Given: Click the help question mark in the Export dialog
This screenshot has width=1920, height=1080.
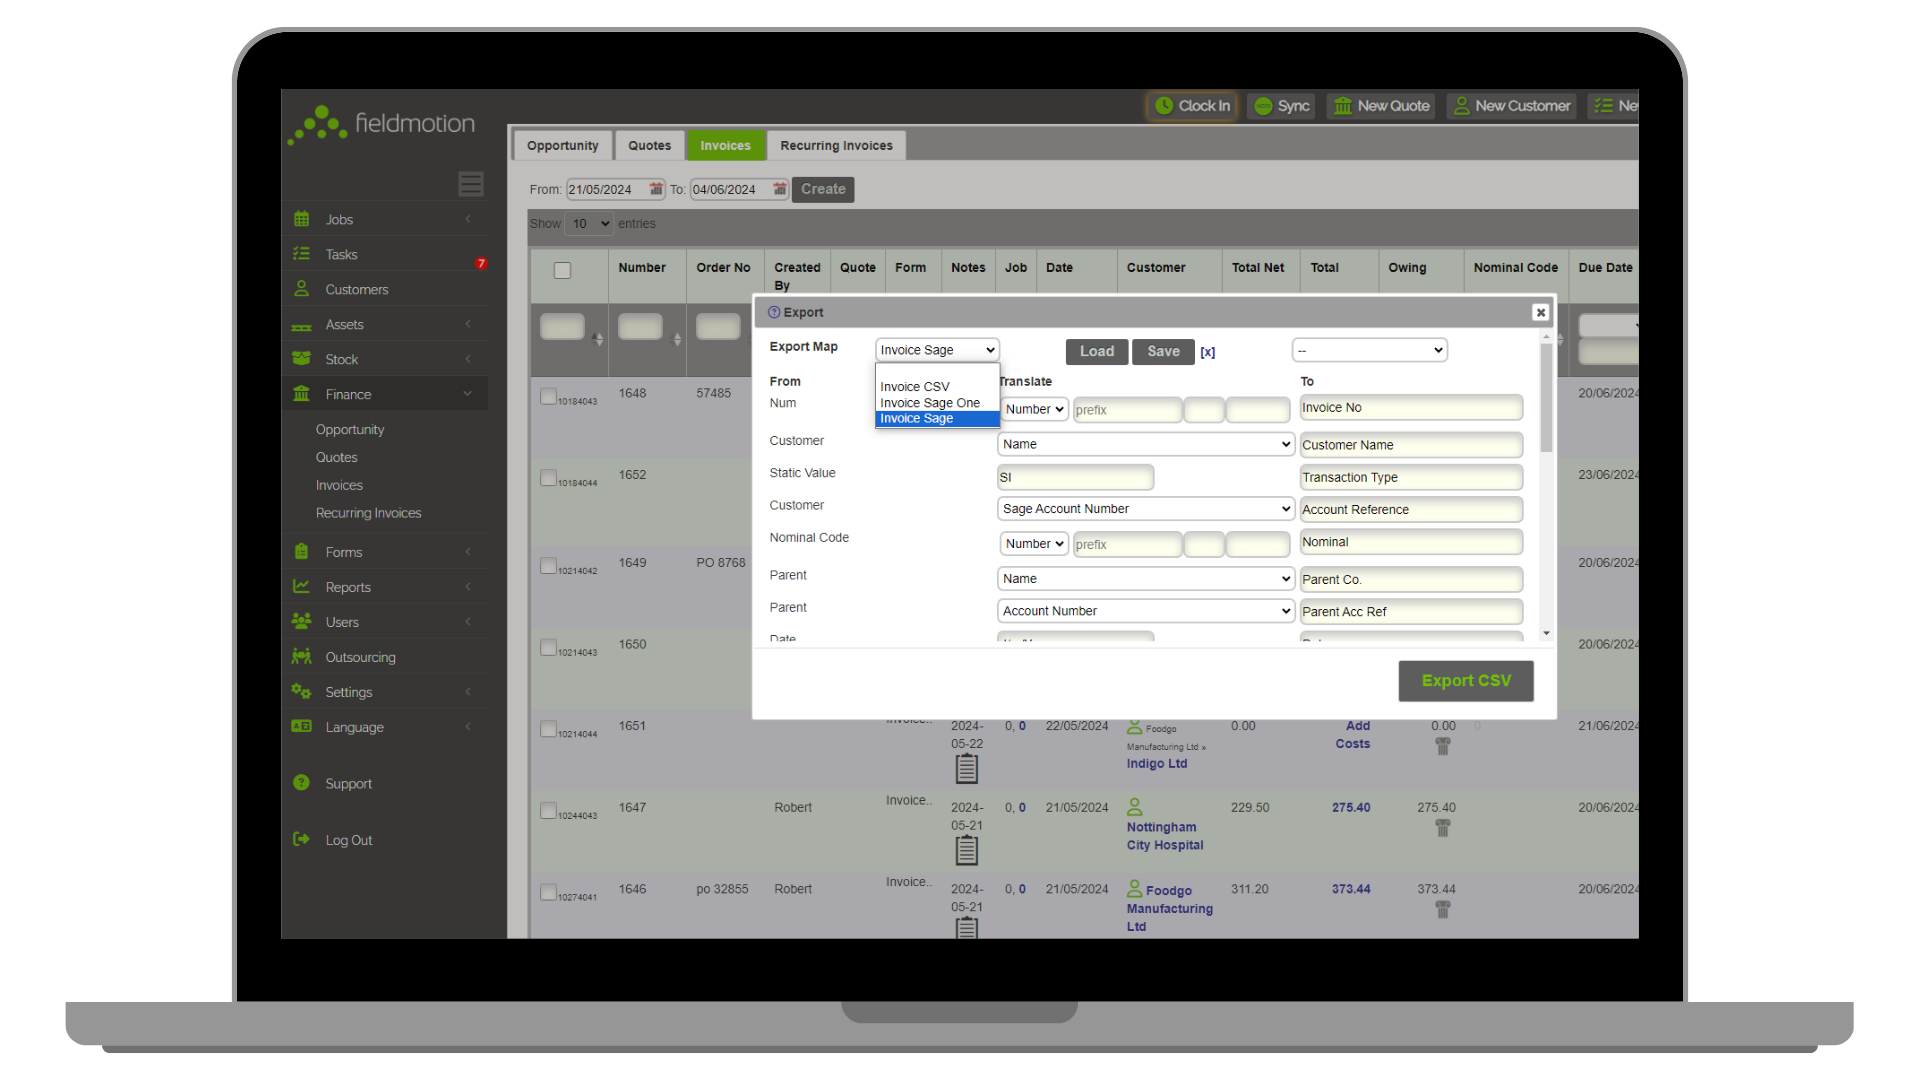Looking at the screenshot, I should pos(775,312).
